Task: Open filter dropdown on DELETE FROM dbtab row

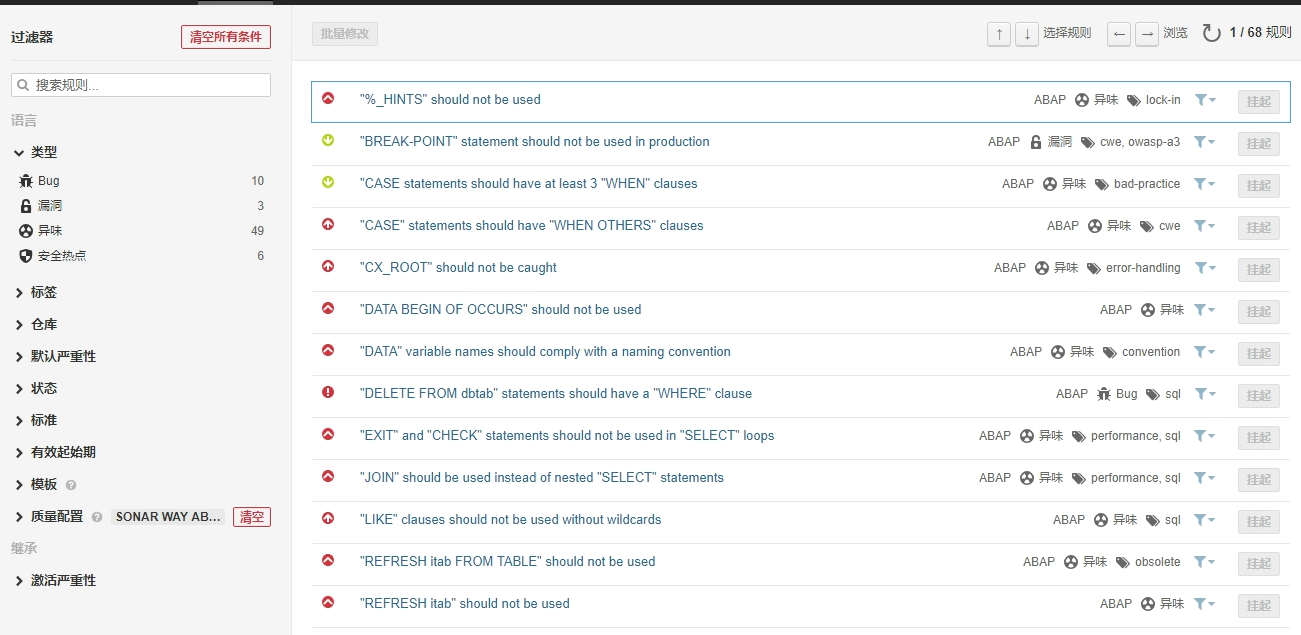Action: (x=1205, y=394)
